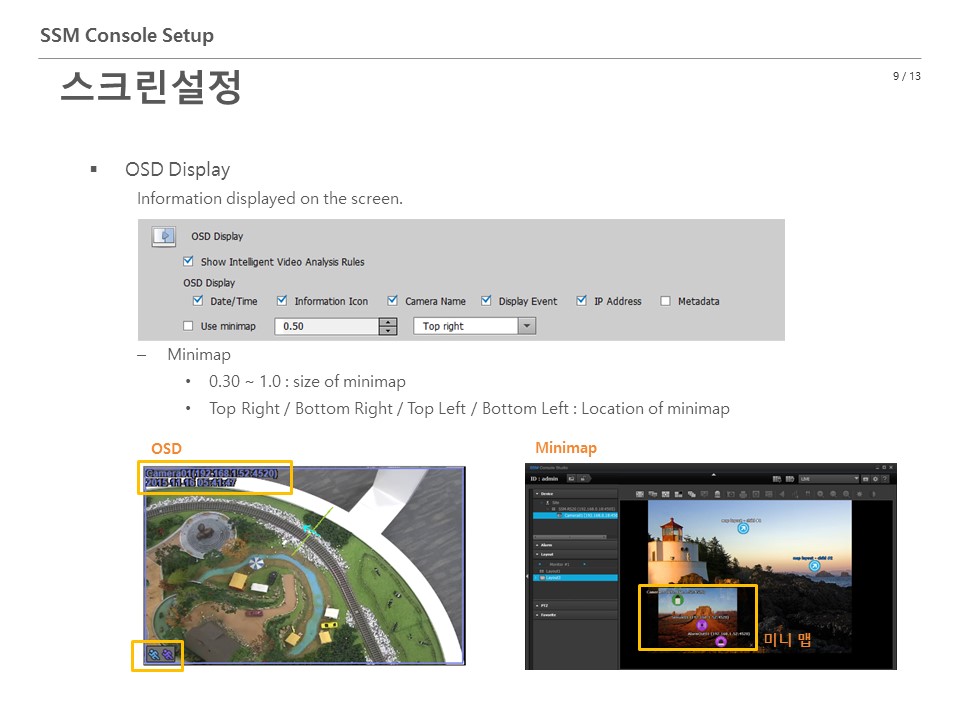This screenshot has height=720, width=960.
Task: Click the OSD Display monitor icon
Action: click(164, 236)
